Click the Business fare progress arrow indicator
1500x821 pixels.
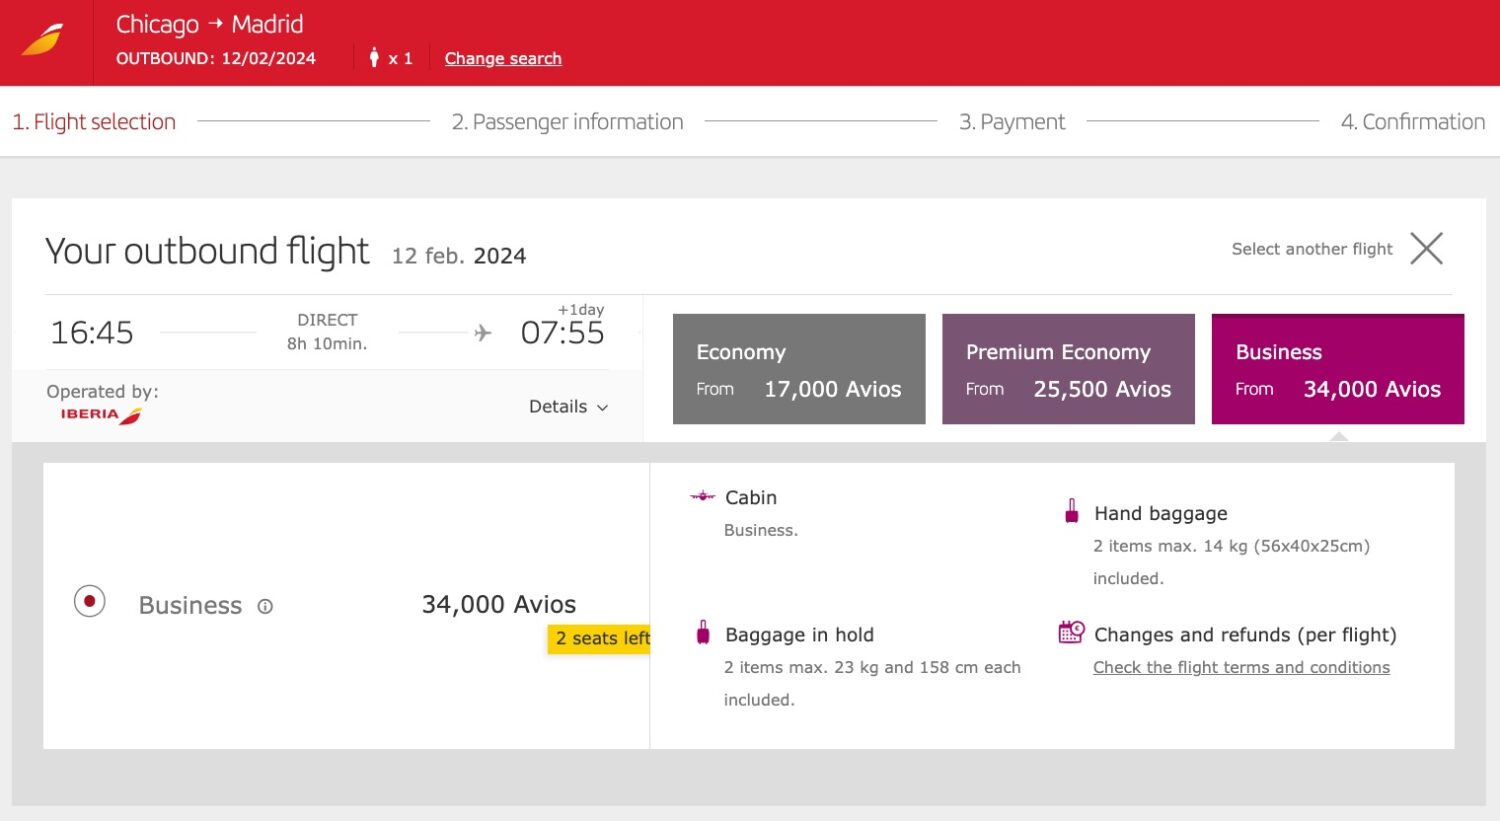click(x=1338, y=434)
